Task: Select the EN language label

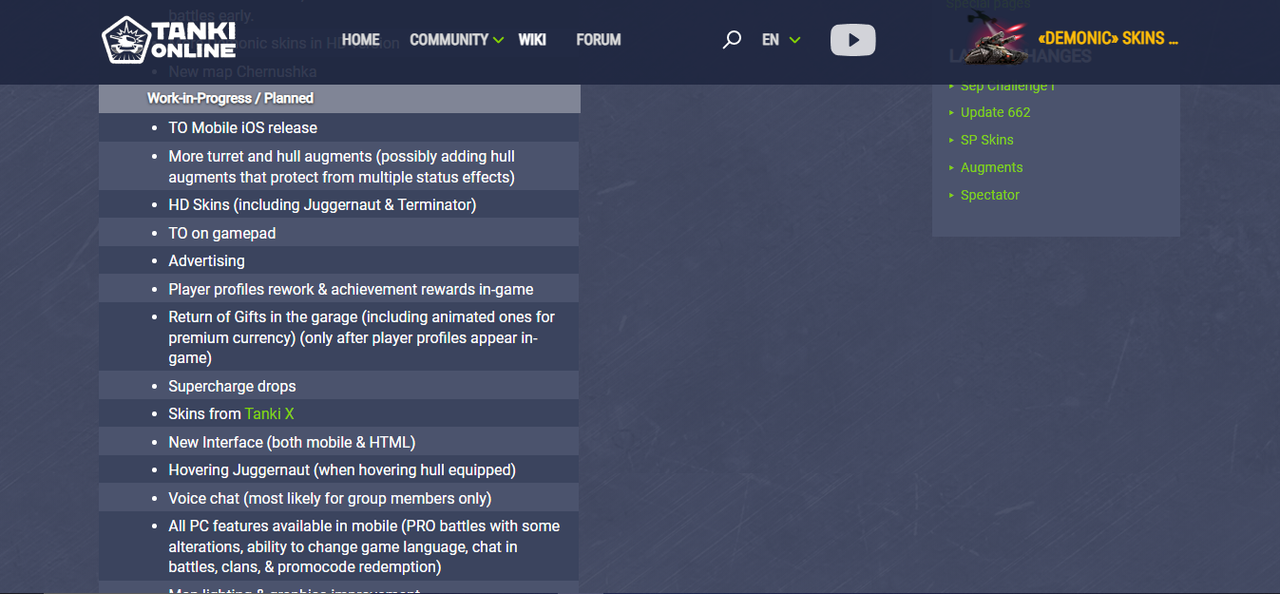Action: (x=770, y=40)
